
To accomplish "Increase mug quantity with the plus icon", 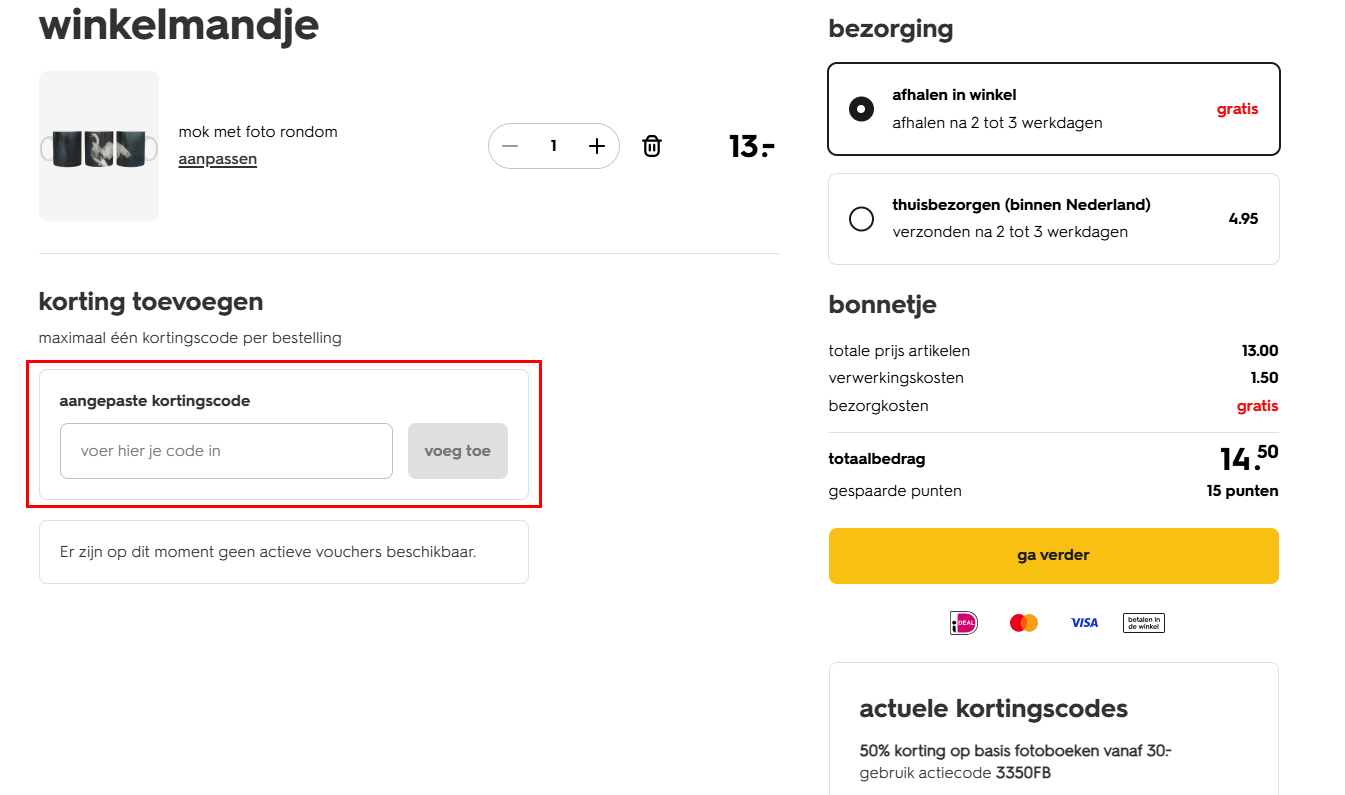I will point(597,146).
